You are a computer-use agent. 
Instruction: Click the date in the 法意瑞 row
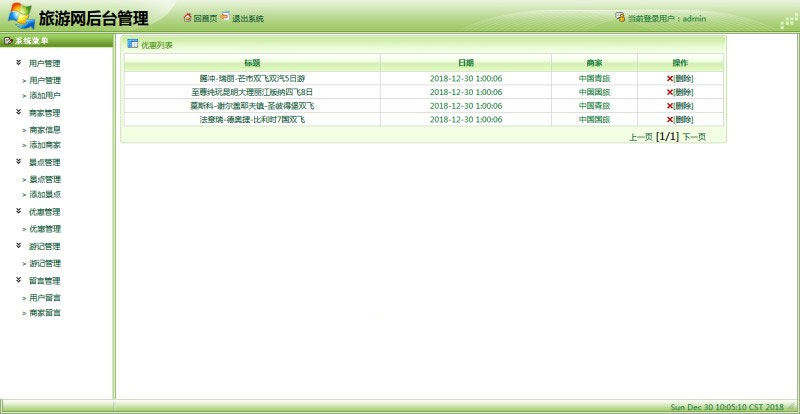(x=466, y=119)
